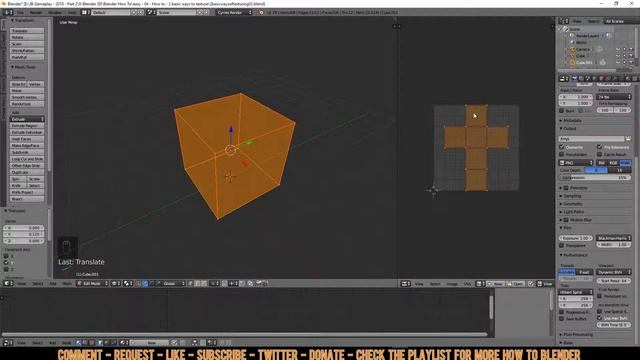The width and height of the screenshot is (640, 360).
Task: Toggle the UV editor pin image icon
Action: point(531,284)
